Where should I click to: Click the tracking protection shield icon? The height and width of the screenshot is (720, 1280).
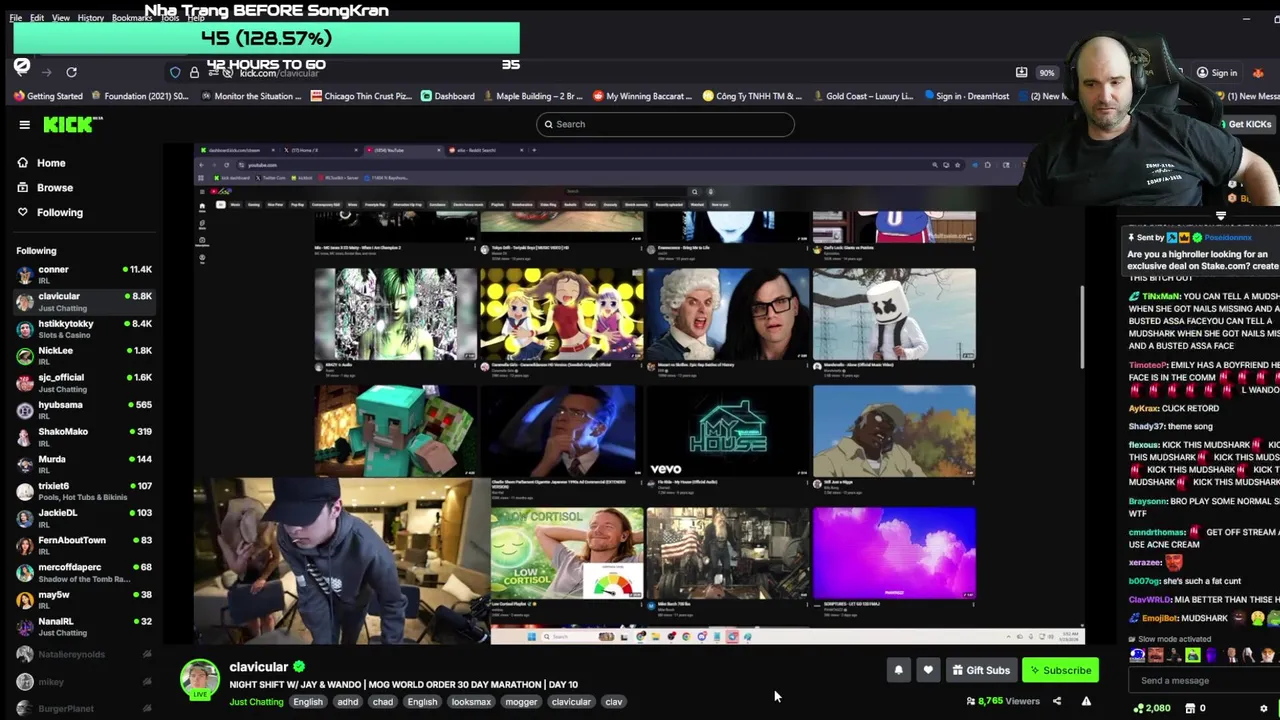[175, 72]
